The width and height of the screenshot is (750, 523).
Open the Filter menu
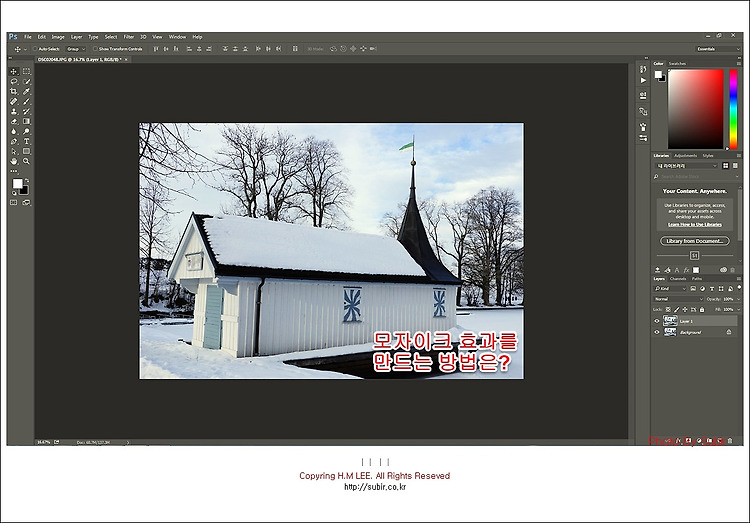point(129,37)
